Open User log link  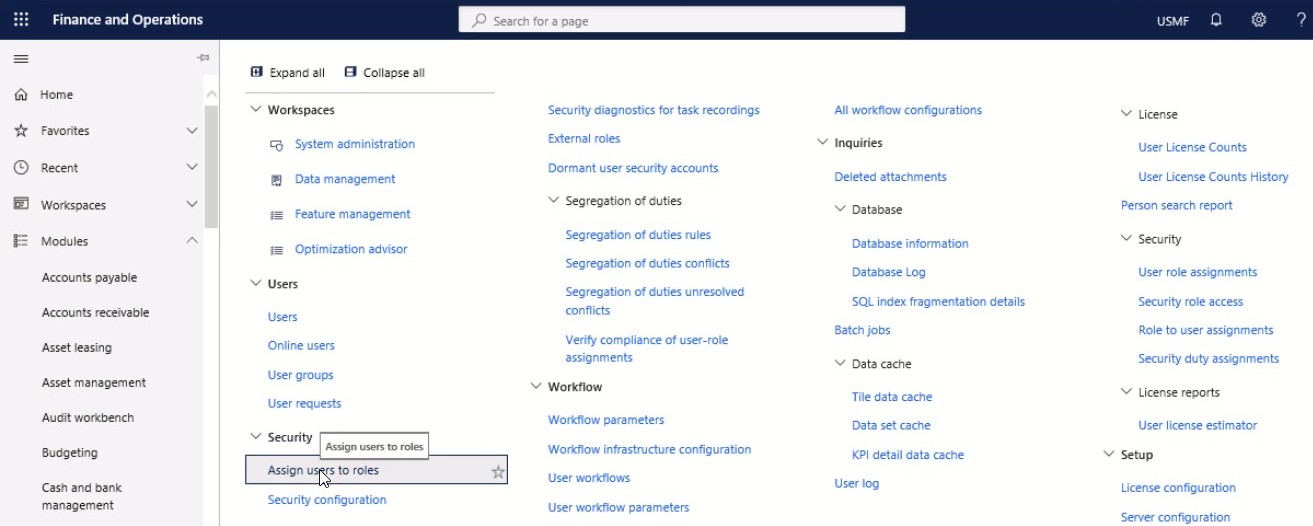tap(857, 484)
